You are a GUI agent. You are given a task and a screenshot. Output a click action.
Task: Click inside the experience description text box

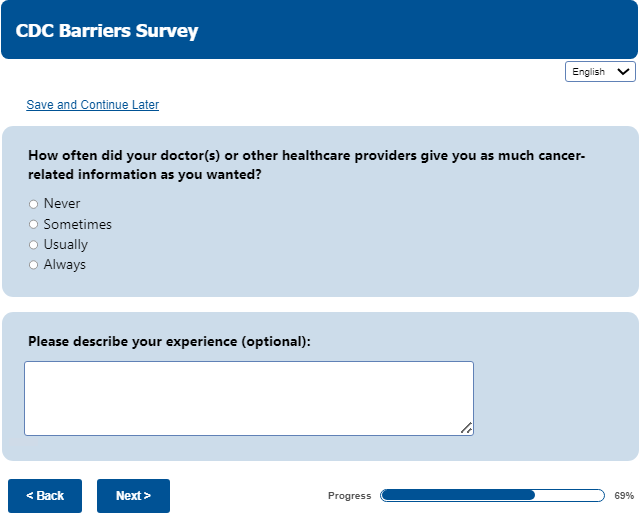(x=248, y=398)
